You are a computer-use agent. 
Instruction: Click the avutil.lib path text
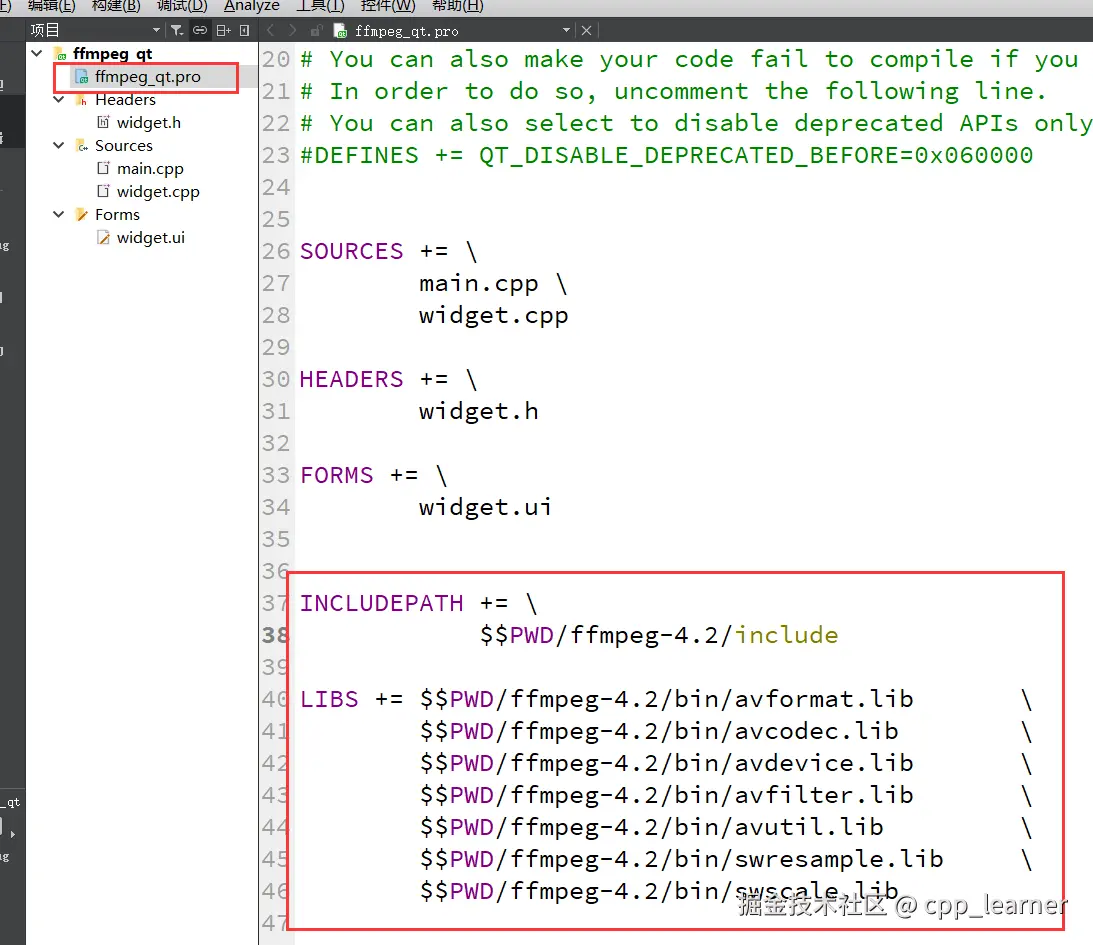pyautogui.click(x=652, y=827)
